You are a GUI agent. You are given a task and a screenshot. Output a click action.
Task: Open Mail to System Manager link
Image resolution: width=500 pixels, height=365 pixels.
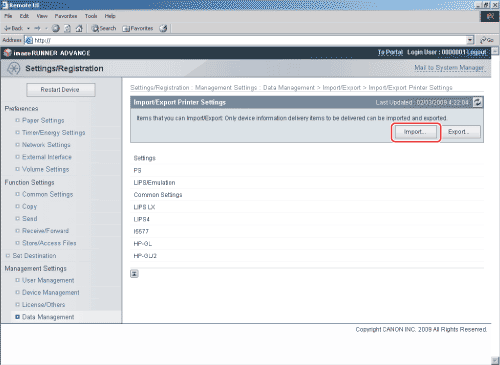449,68
